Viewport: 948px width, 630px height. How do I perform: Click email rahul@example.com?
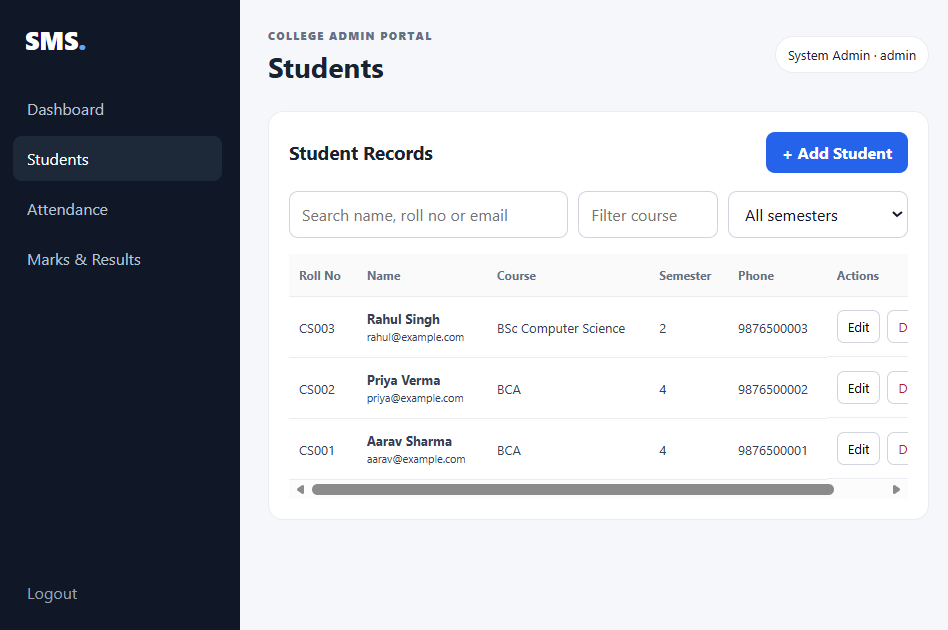[415, 337]
